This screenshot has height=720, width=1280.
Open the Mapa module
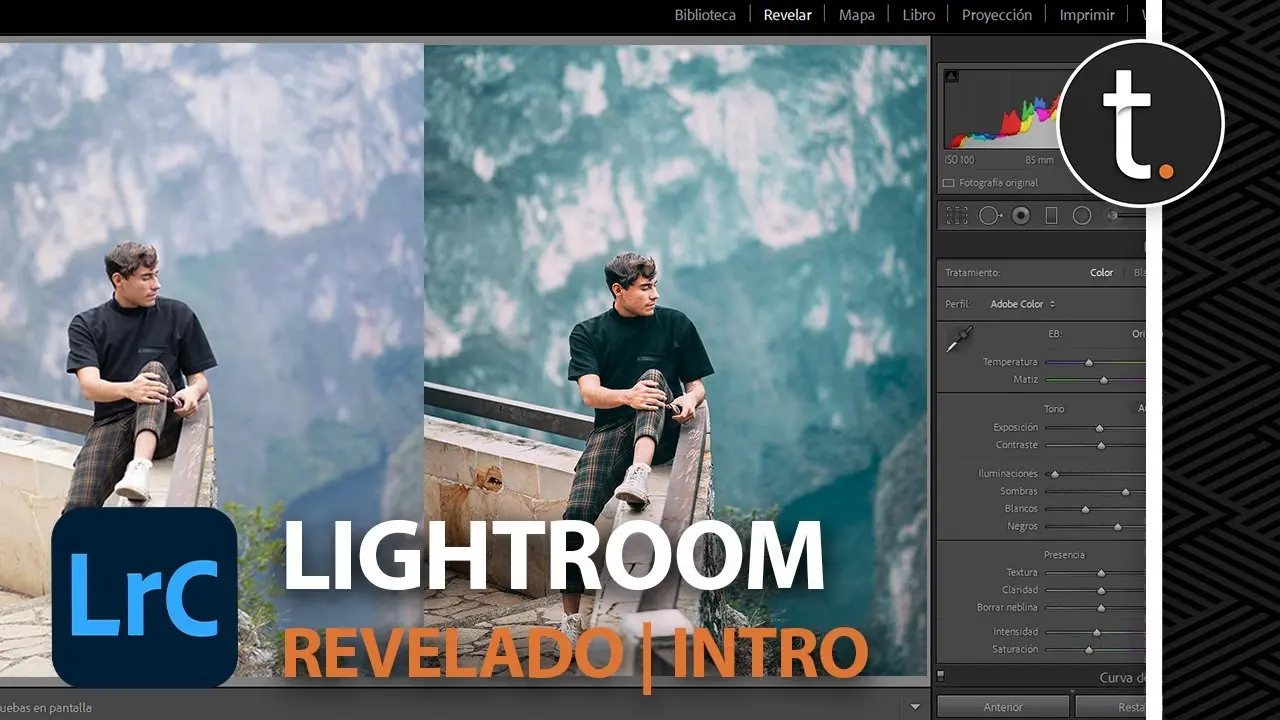pos(856,15)
